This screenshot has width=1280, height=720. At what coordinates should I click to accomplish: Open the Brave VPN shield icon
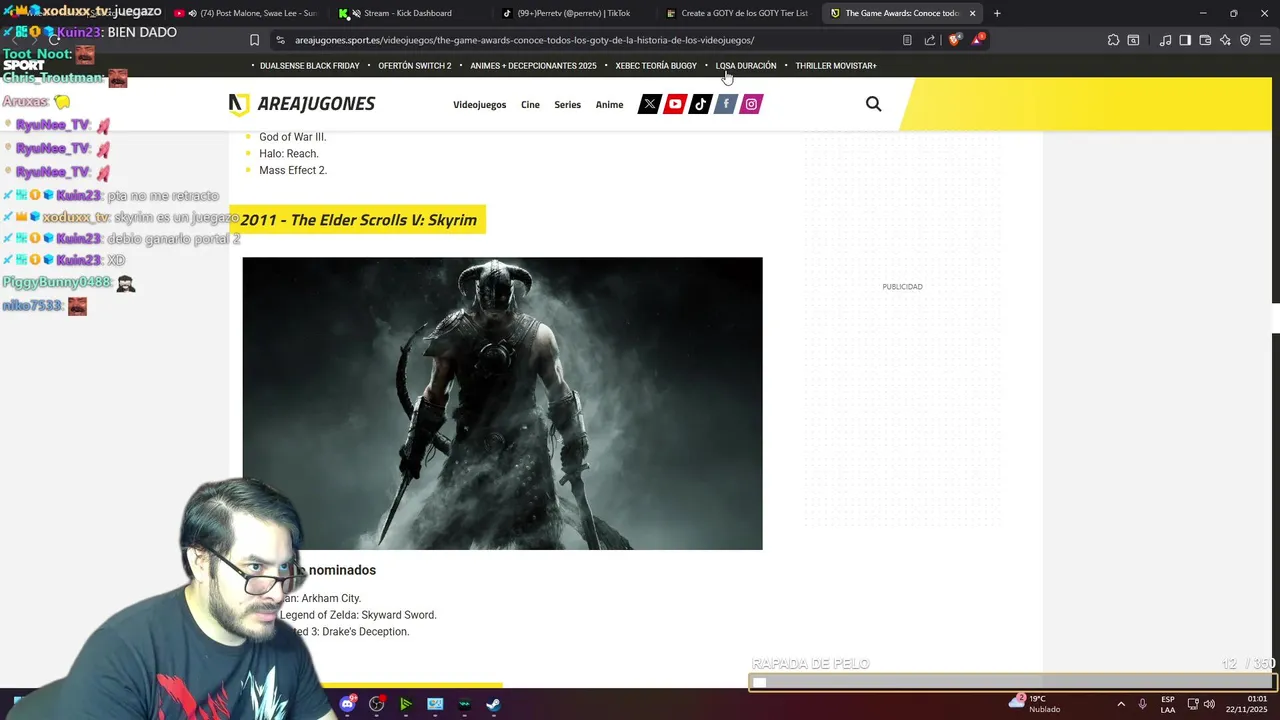click(x=1245, y=40)
